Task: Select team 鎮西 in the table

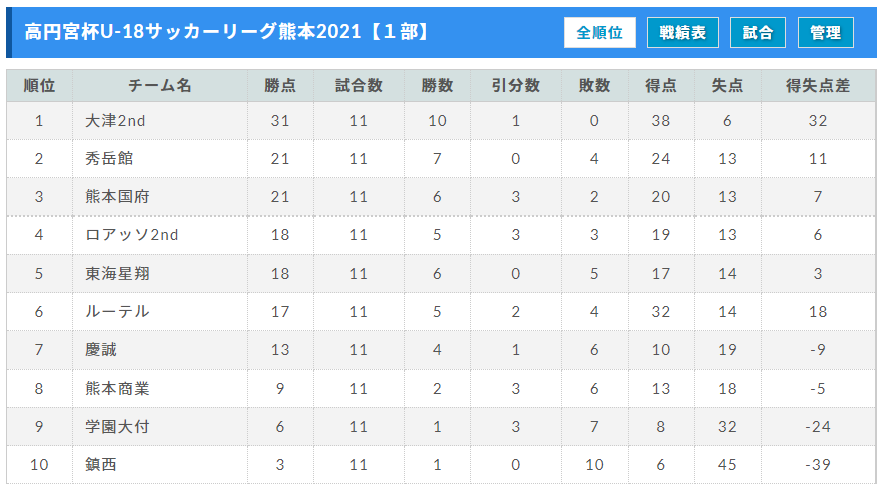Action: 101,465
